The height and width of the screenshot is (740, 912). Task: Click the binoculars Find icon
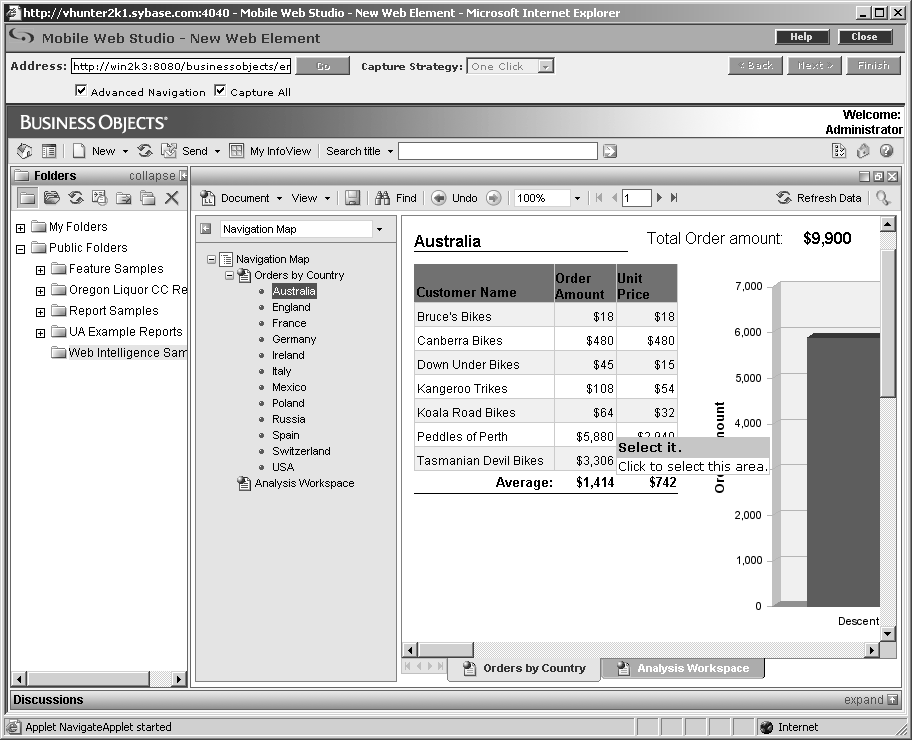(382, 198)
